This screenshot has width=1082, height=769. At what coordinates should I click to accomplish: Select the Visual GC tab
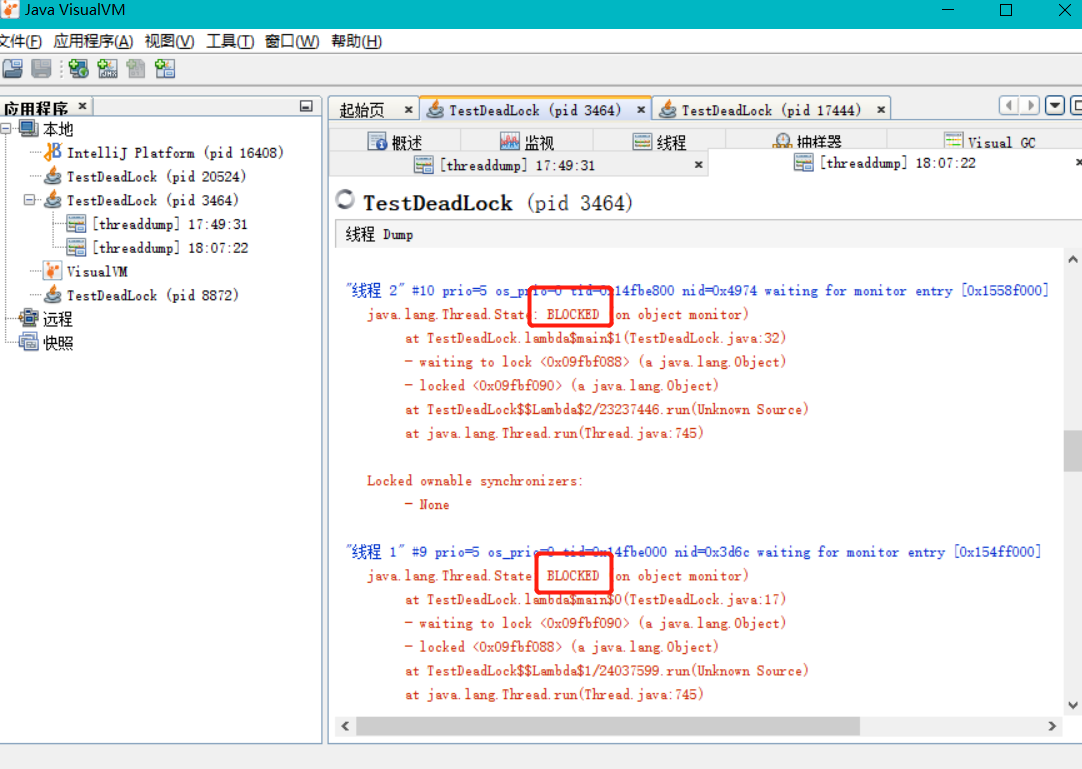pos(990,142)
